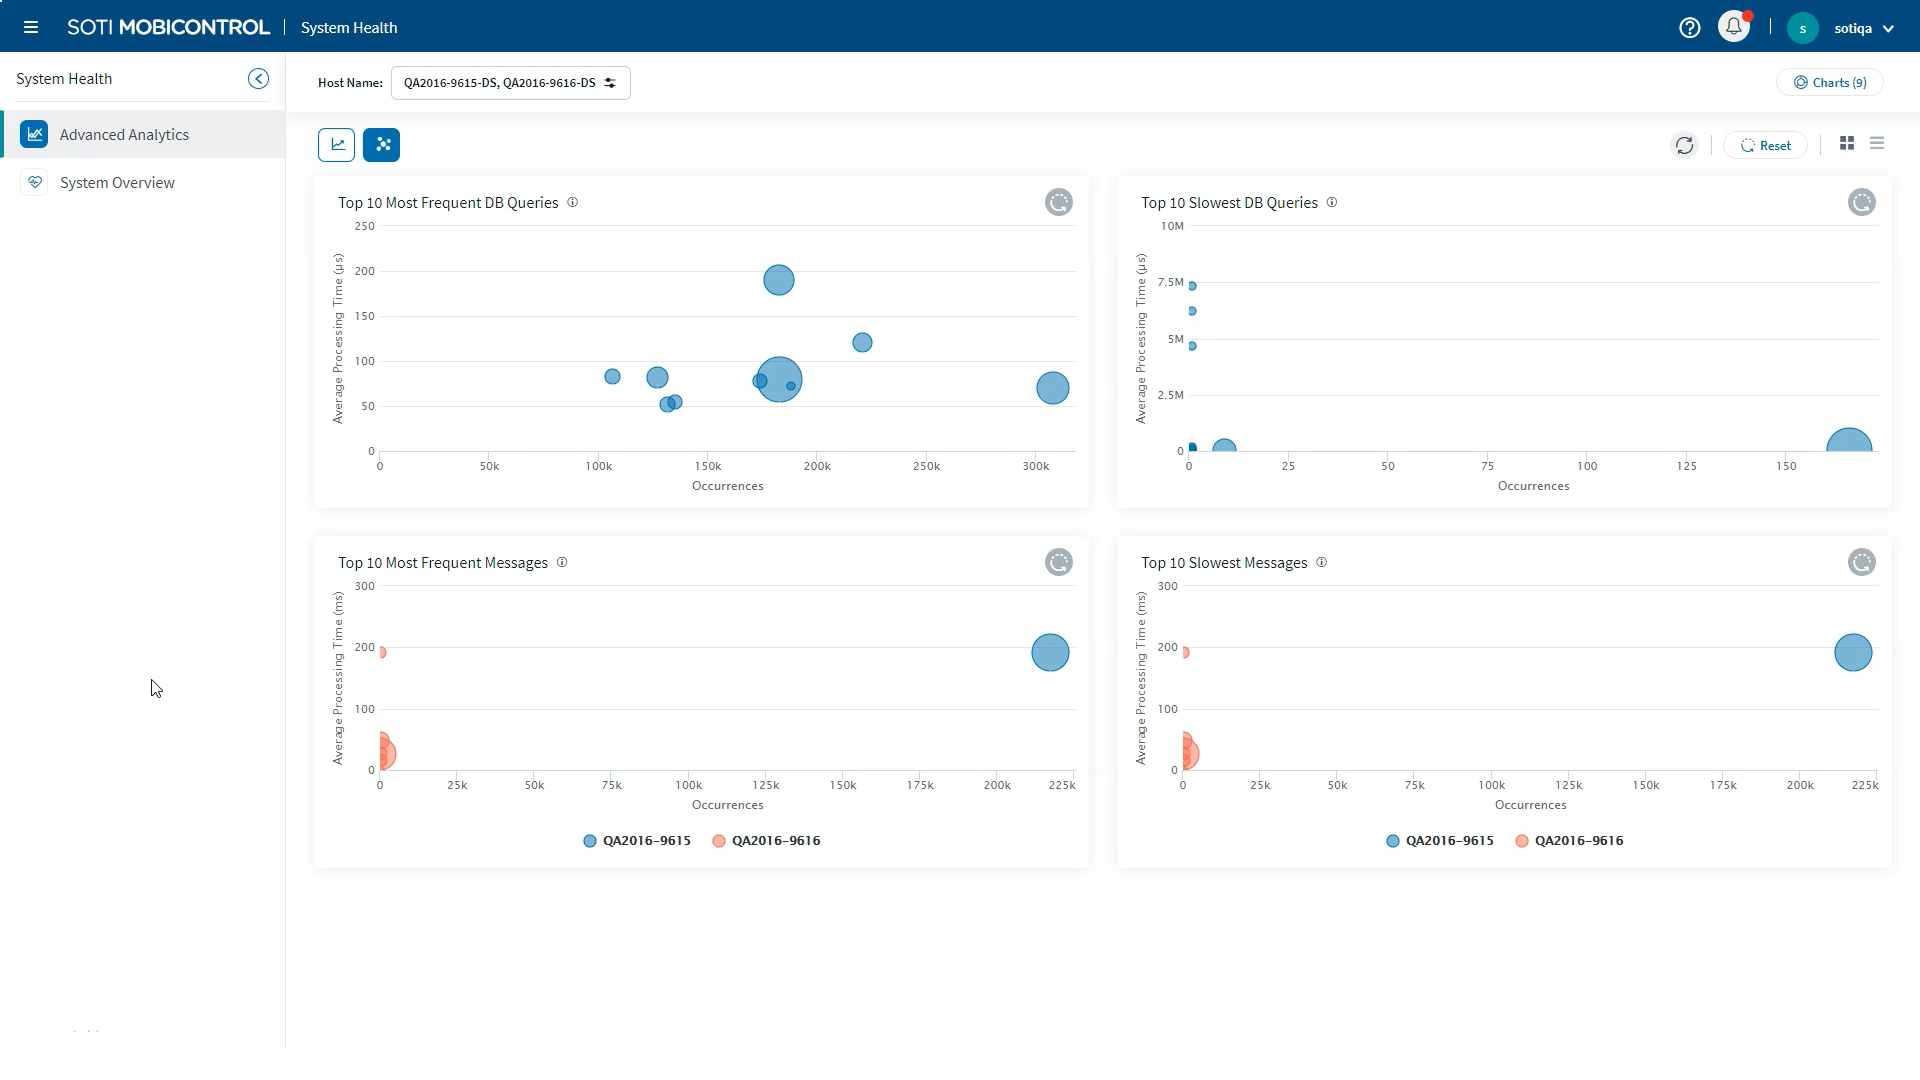Switch to list layout view

click(x=1877, y=144)
